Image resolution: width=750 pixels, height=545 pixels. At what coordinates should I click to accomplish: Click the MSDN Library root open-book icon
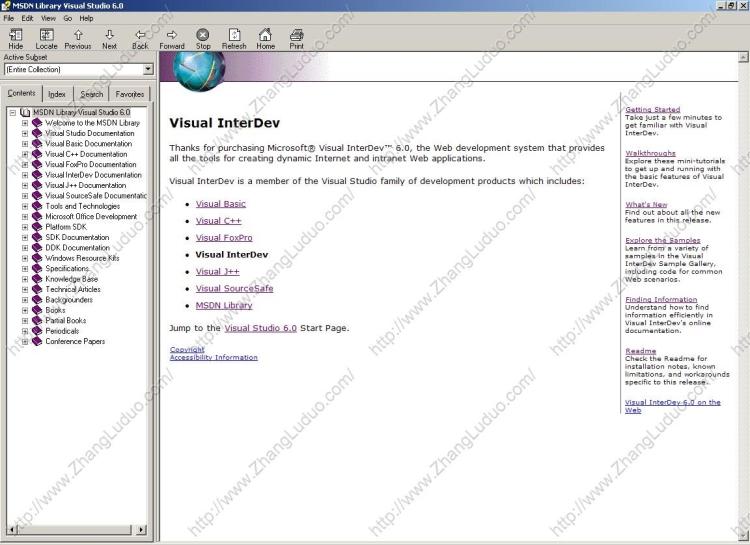25,112
